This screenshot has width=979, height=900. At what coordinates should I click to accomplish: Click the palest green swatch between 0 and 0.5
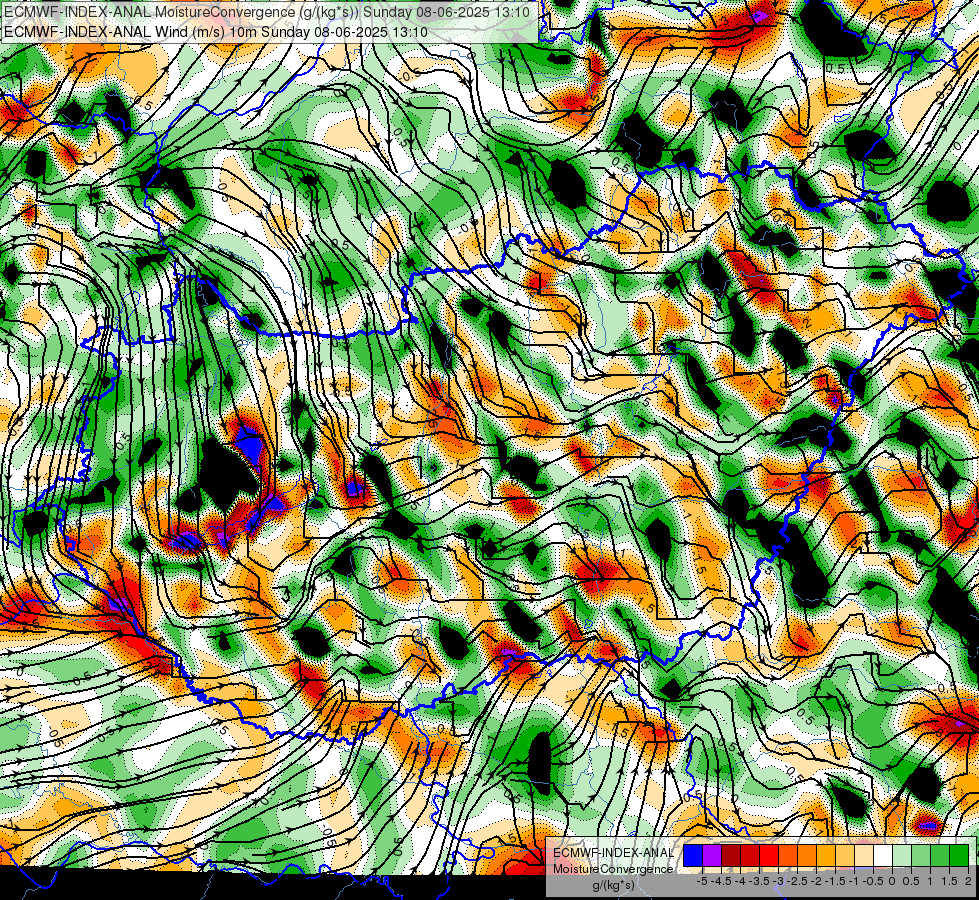902,856
